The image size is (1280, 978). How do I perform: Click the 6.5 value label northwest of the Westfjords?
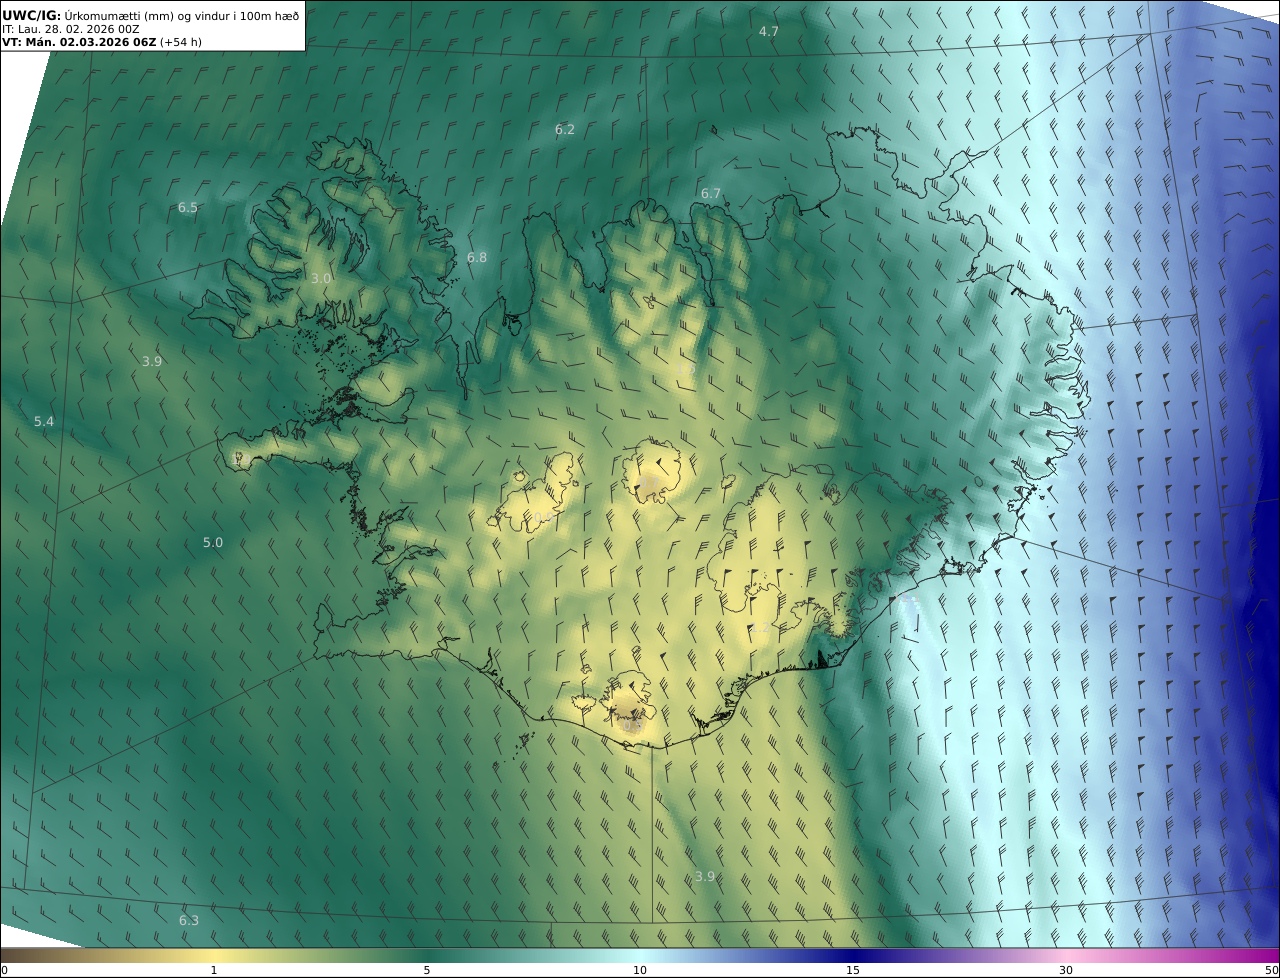188,208
